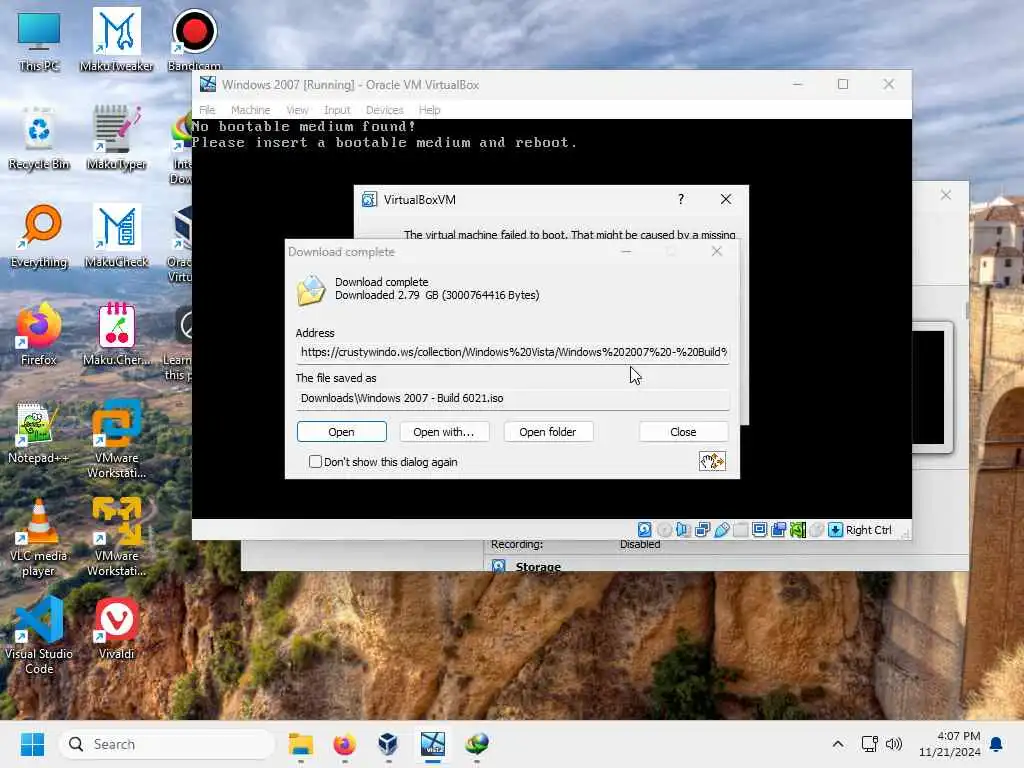Click the Internet Download Manager taskbar icon
The height and width of the screenshot is (768, 1024).
(477, 743)
